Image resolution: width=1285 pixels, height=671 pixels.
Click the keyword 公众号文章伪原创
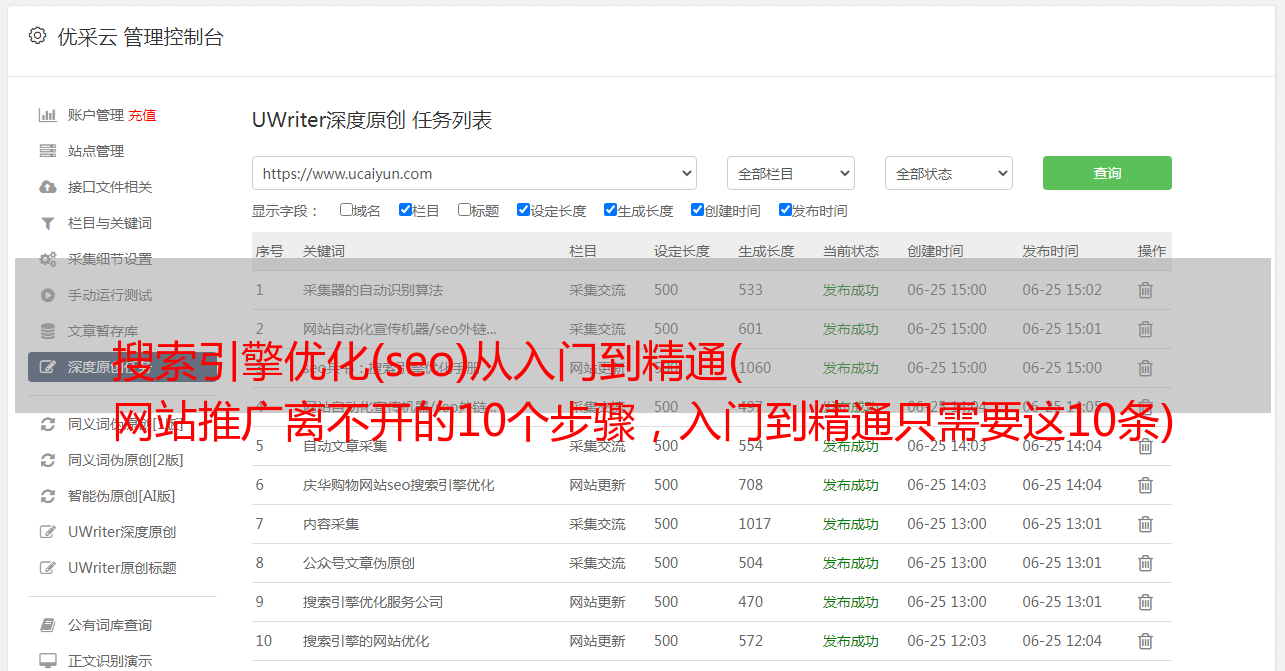pos(359,563)
